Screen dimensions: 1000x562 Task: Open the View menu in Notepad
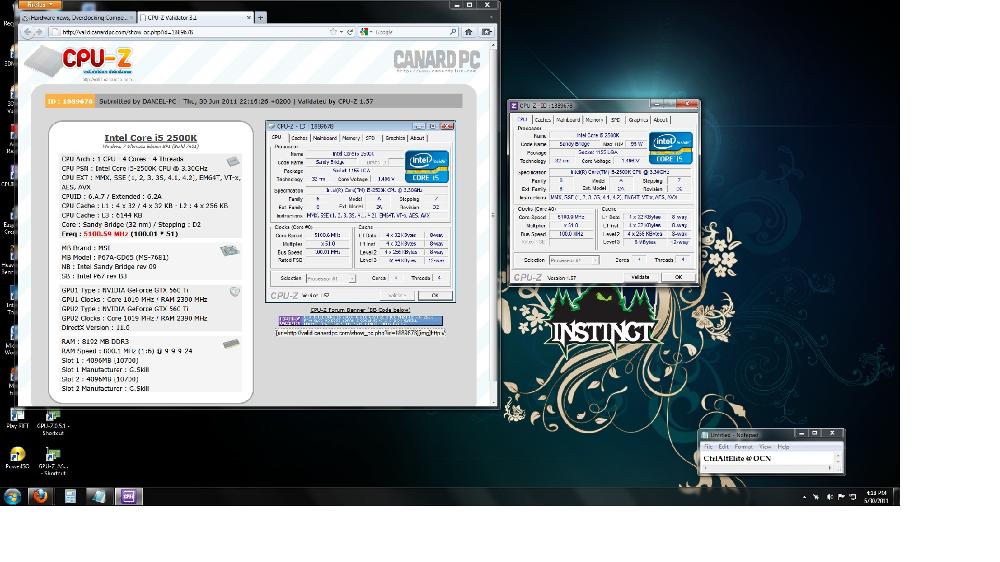pos(765,447)
